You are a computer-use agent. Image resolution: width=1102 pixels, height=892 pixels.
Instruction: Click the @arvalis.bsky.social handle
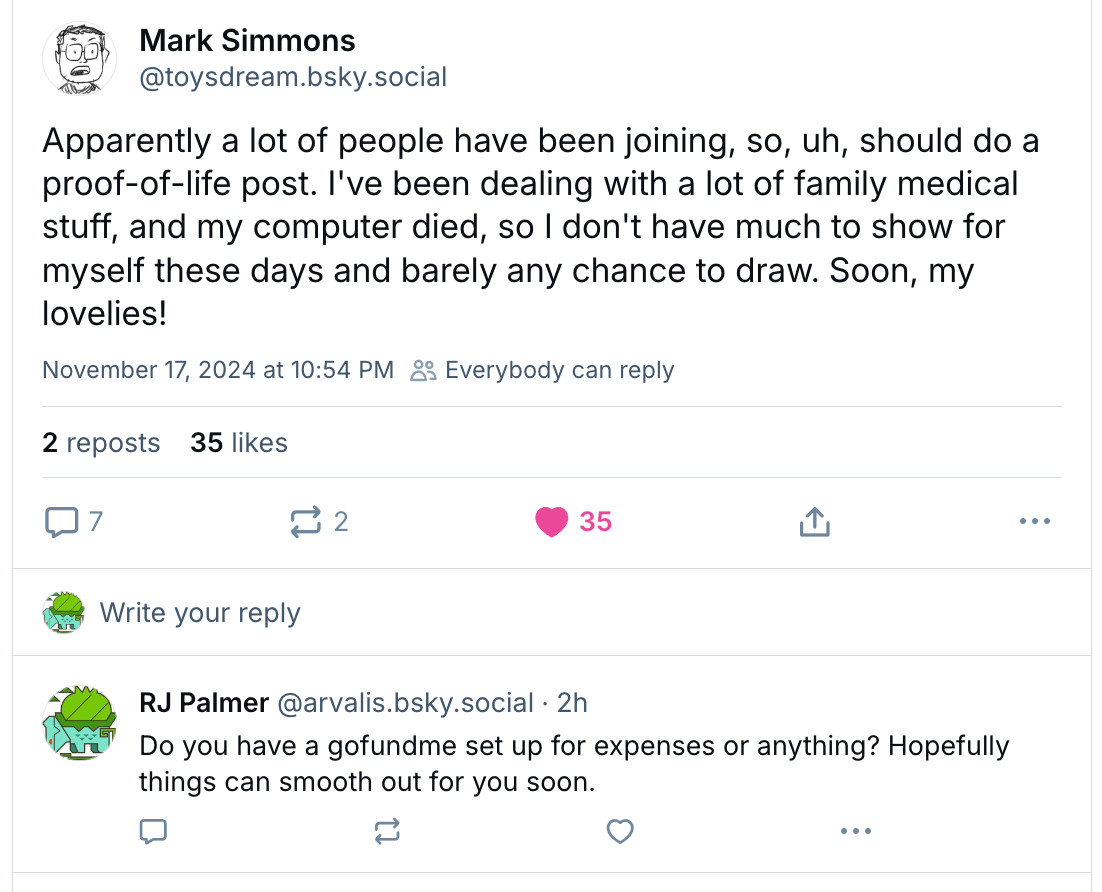pyautogui.click(x=406, y=702)
